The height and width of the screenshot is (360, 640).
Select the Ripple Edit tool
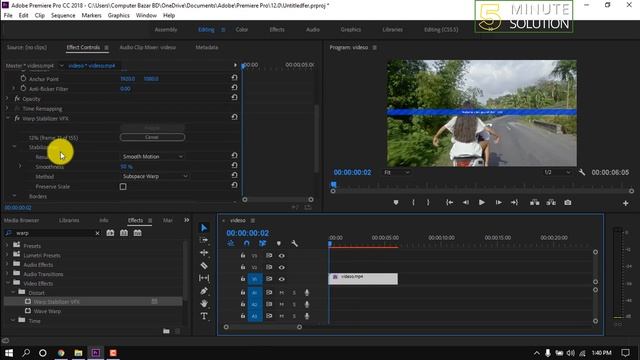[204, 253]
